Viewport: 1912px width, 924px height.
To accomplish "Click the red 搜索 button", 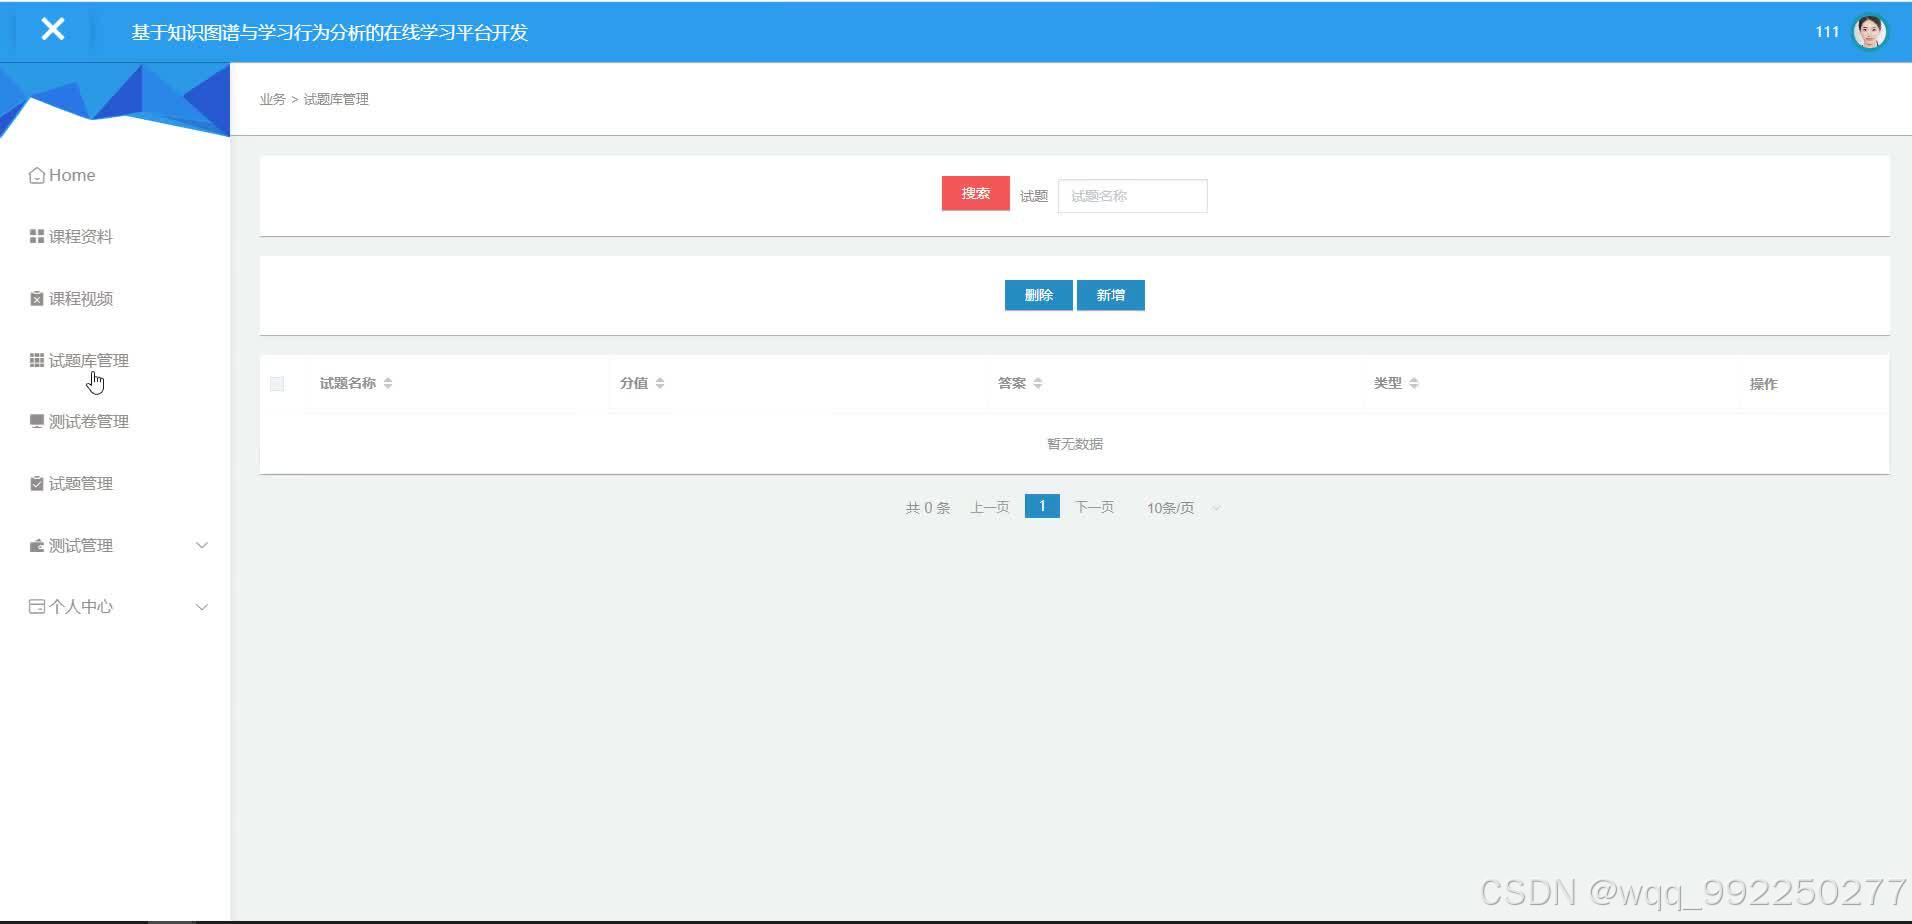I will tap(975, 193).
